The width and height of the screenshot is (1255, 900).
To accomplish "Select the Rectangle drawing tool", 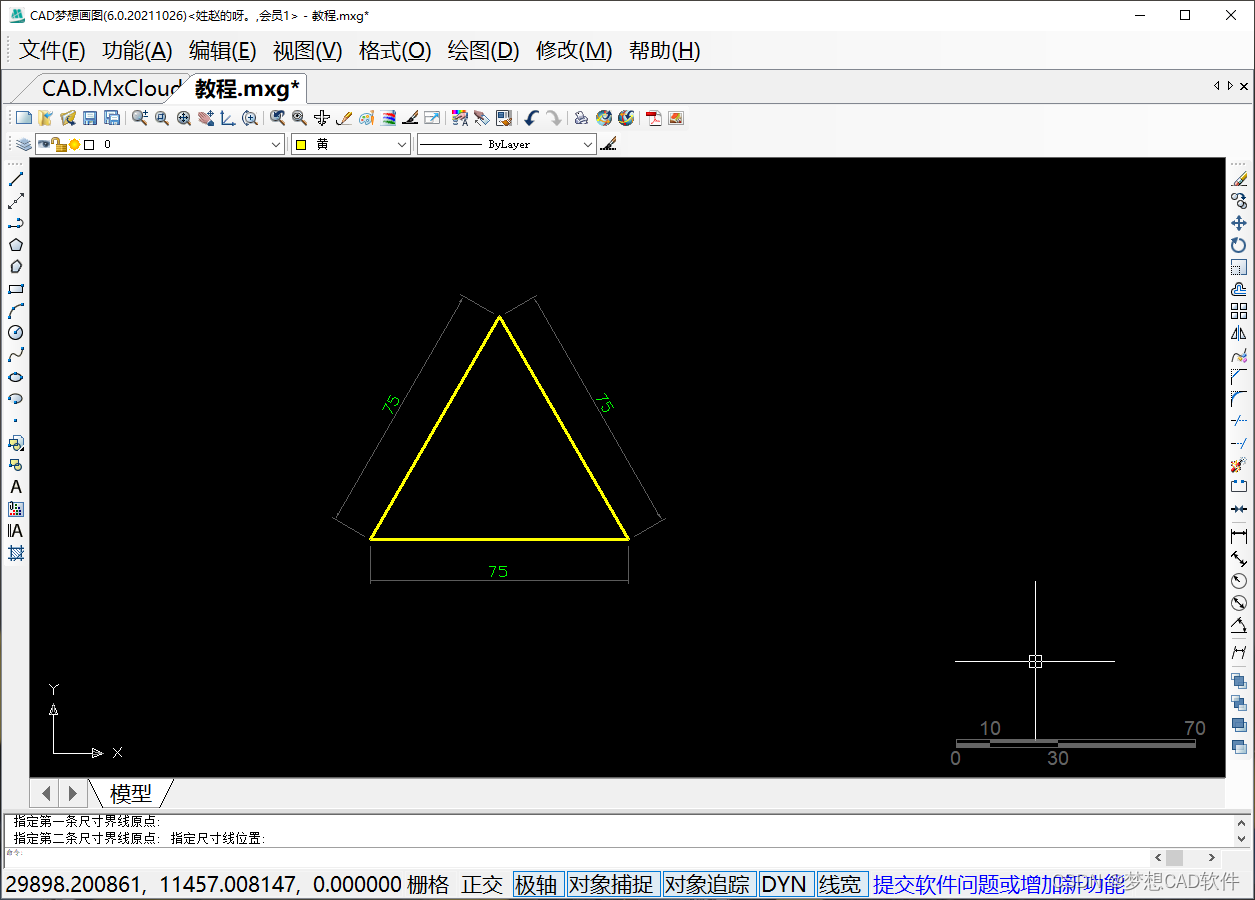I will coord(16,289).
